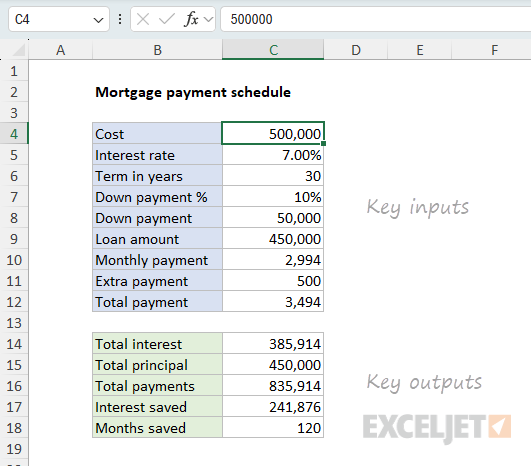Click the formula bar showing 500000
The image size is (531, 466).
[376, 19]
